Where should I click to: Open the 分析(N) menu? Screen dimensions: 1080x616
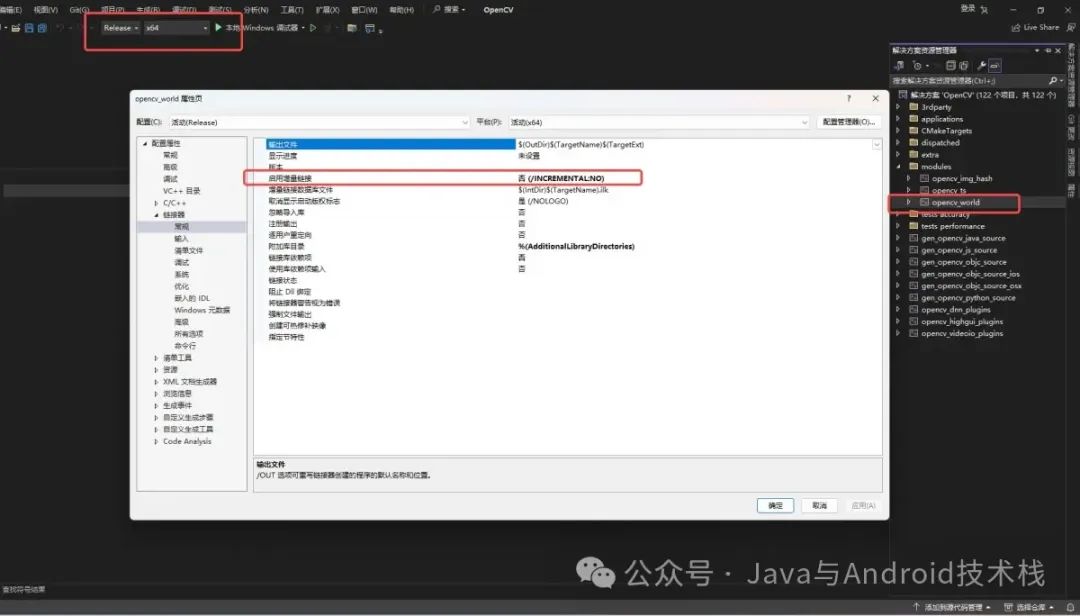point(256,10)
